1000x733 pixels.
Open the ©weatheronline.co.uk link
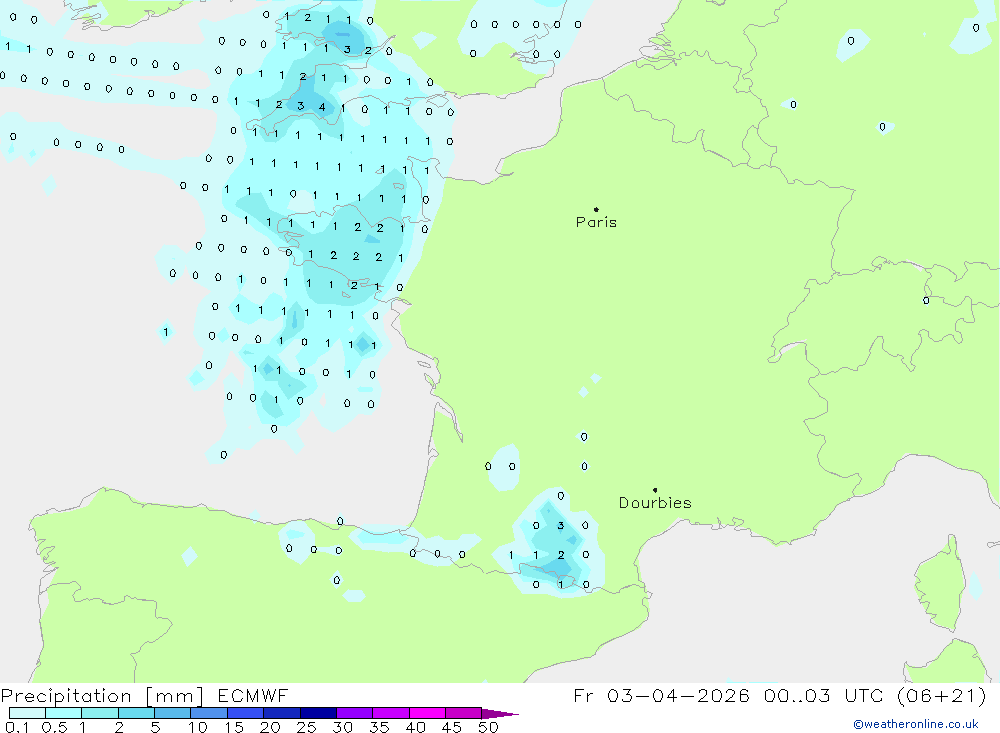pos(916,724)
